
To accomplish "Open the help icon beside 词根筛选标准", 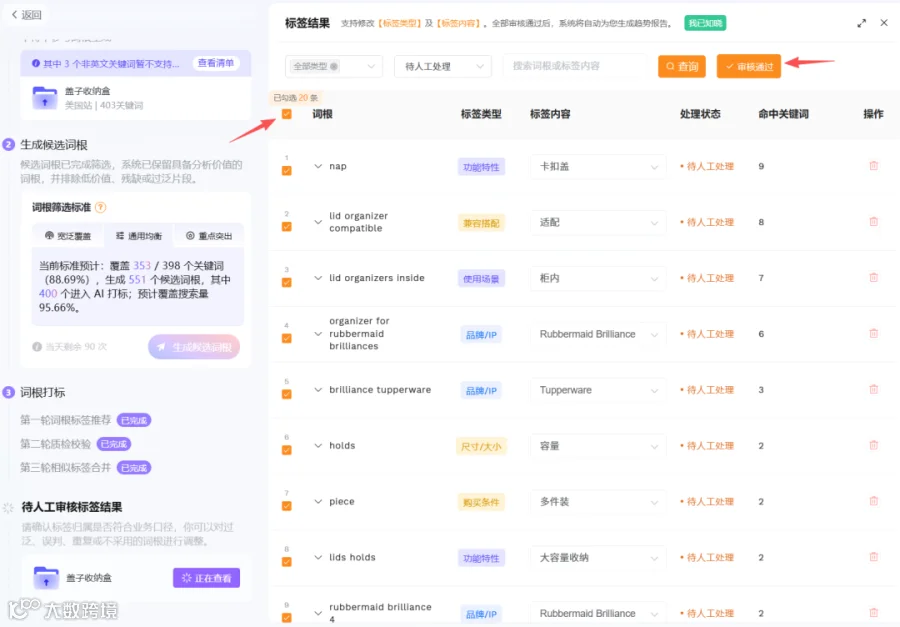I will (x=100, y=207).
